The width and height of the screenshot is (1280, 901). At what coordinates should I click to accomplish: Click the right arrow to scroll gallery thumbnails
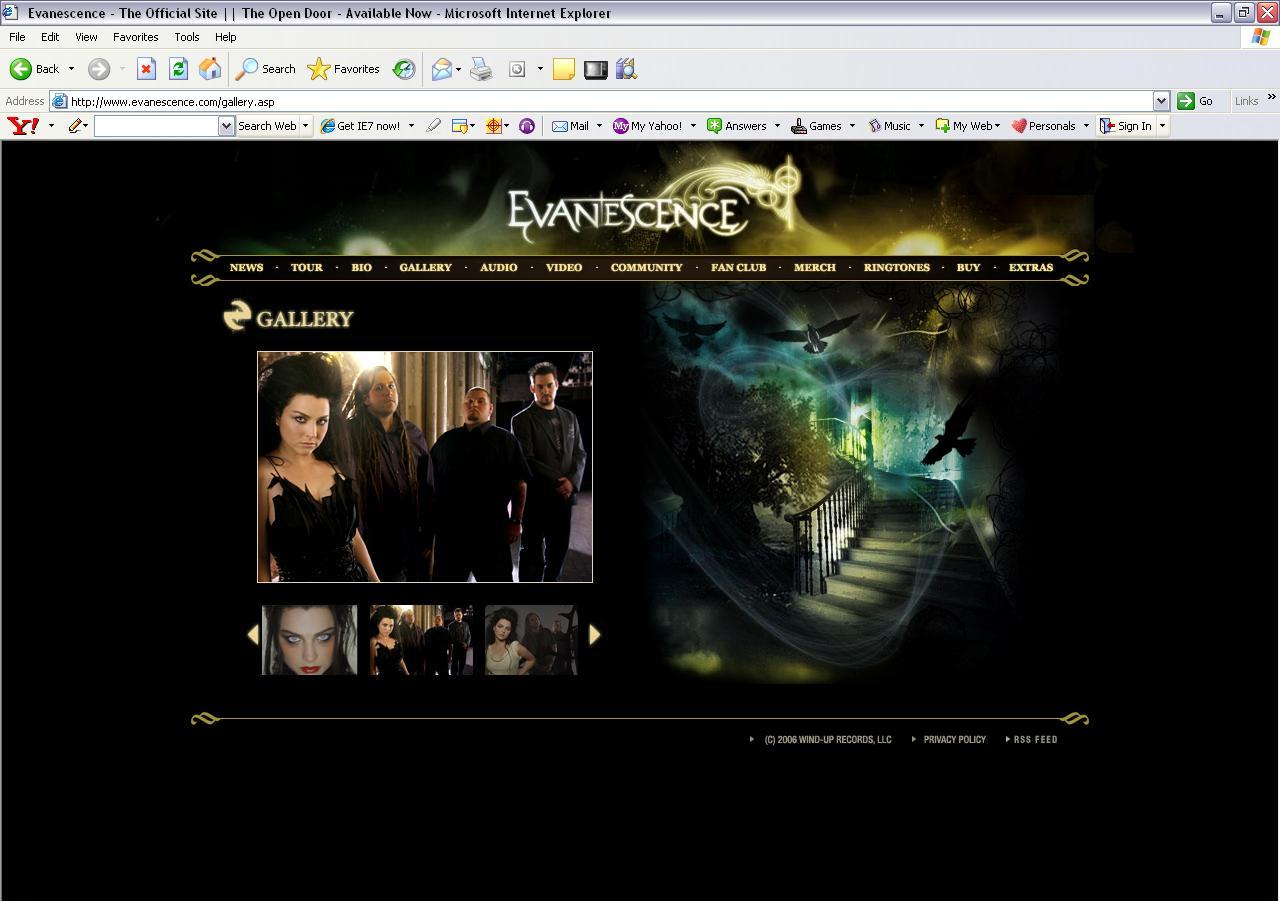595,634
